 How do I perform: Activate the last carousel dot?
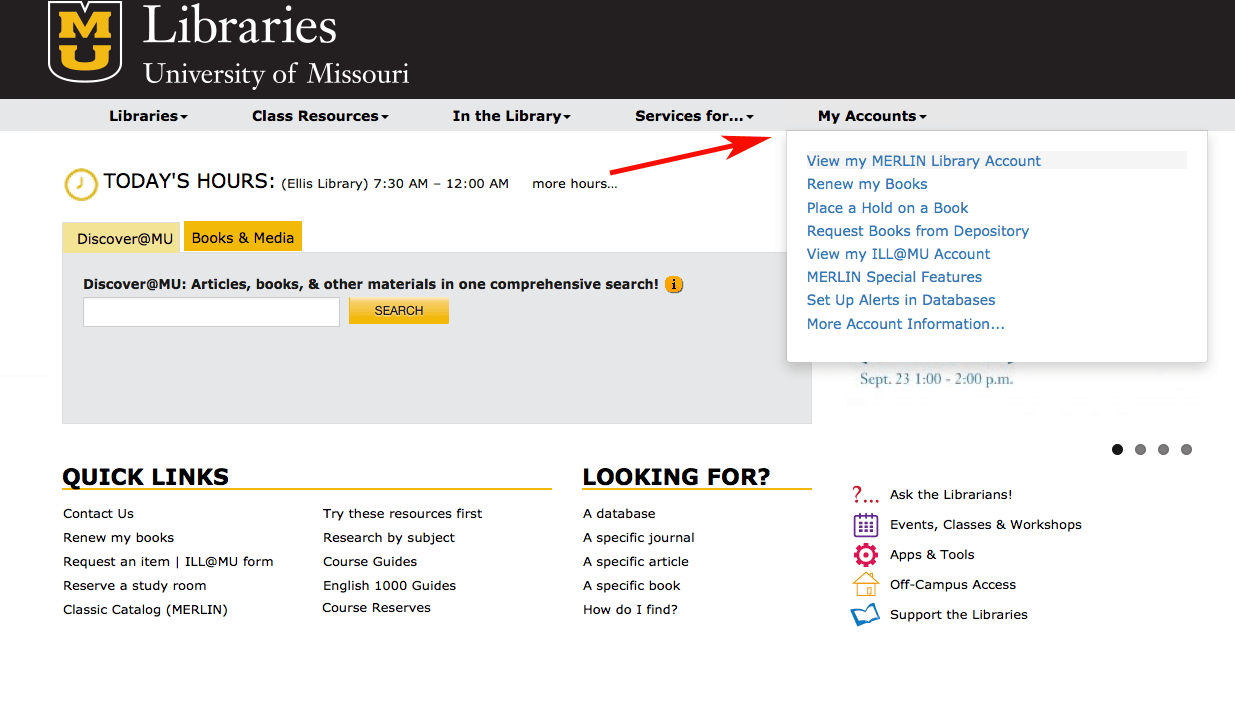[x=1187, y=449]
